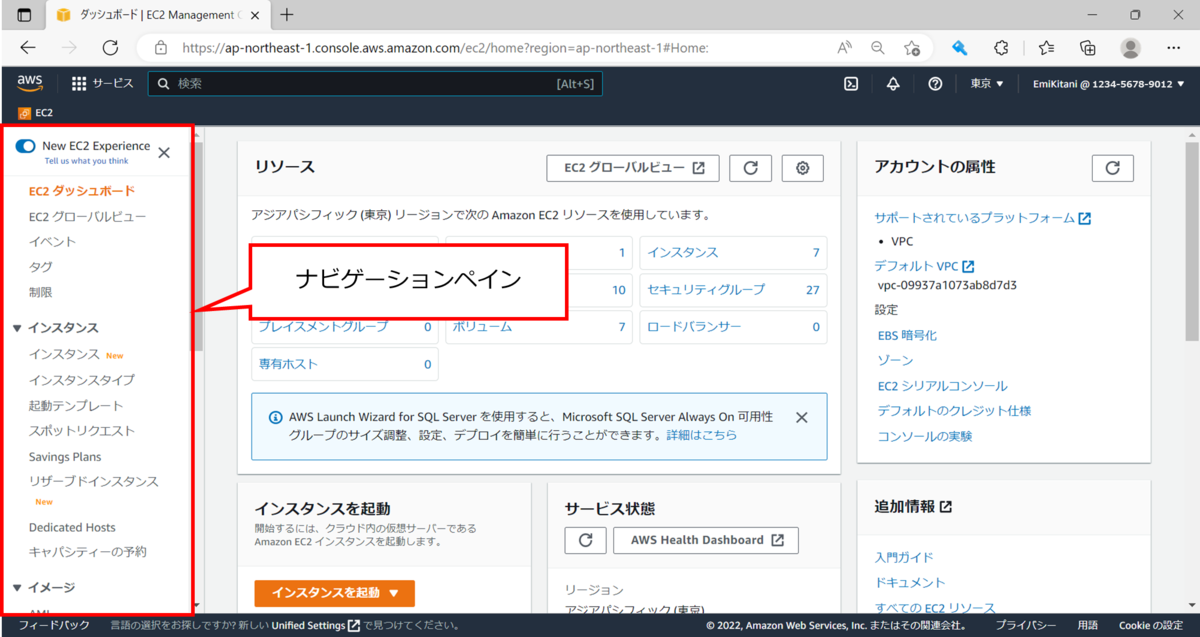Open Dedicated Hosts in navigation pane

pyautogui.click(x=72, y=527)
